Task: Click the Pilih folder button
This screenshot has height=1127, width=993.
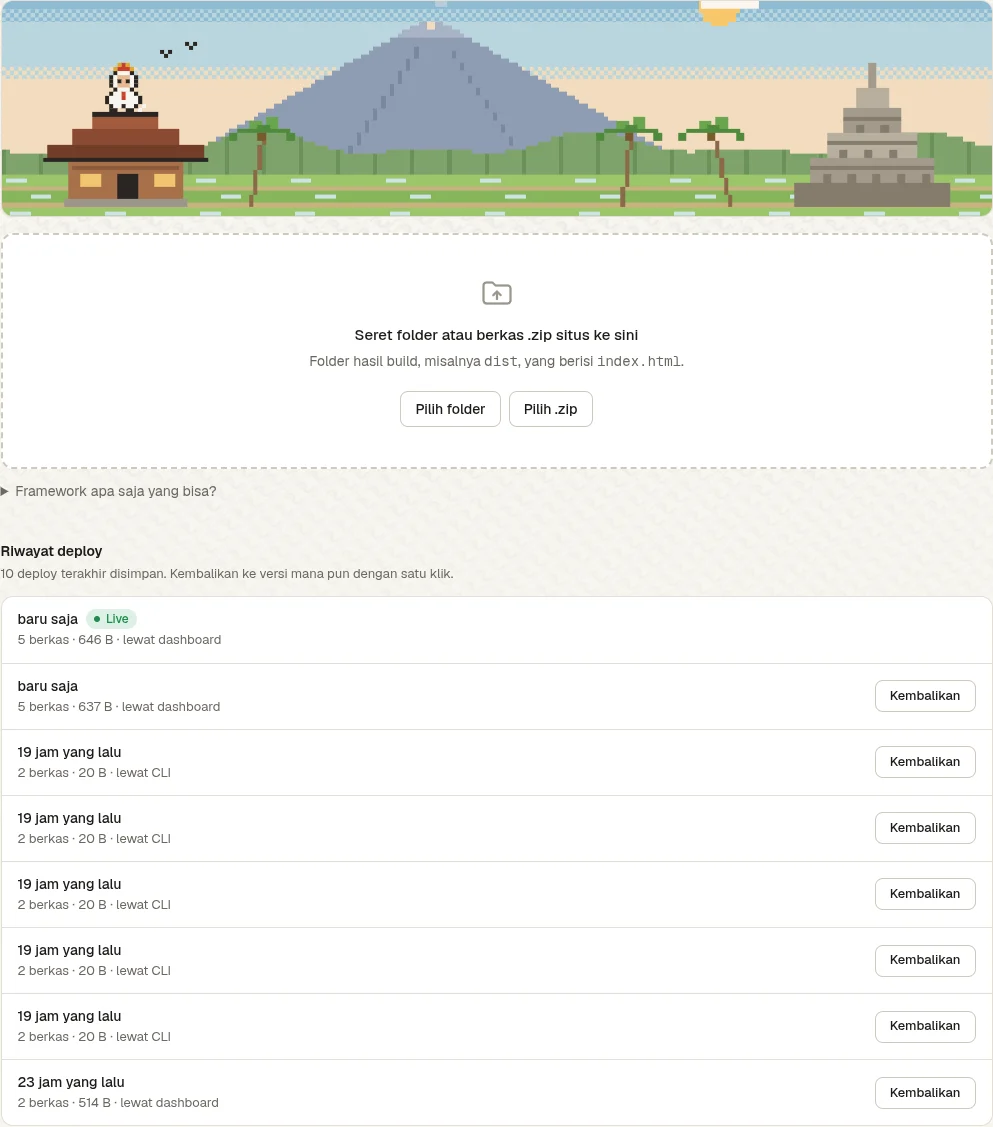Action: (451, 409)
